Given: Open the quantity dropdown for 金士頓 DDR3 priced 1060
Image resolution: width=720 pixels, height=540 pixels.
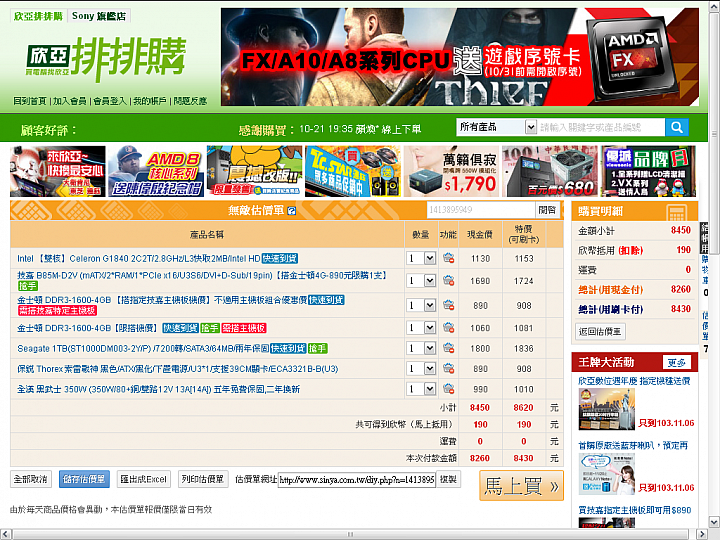Looking at the screenshot, I should click(421, 328).
